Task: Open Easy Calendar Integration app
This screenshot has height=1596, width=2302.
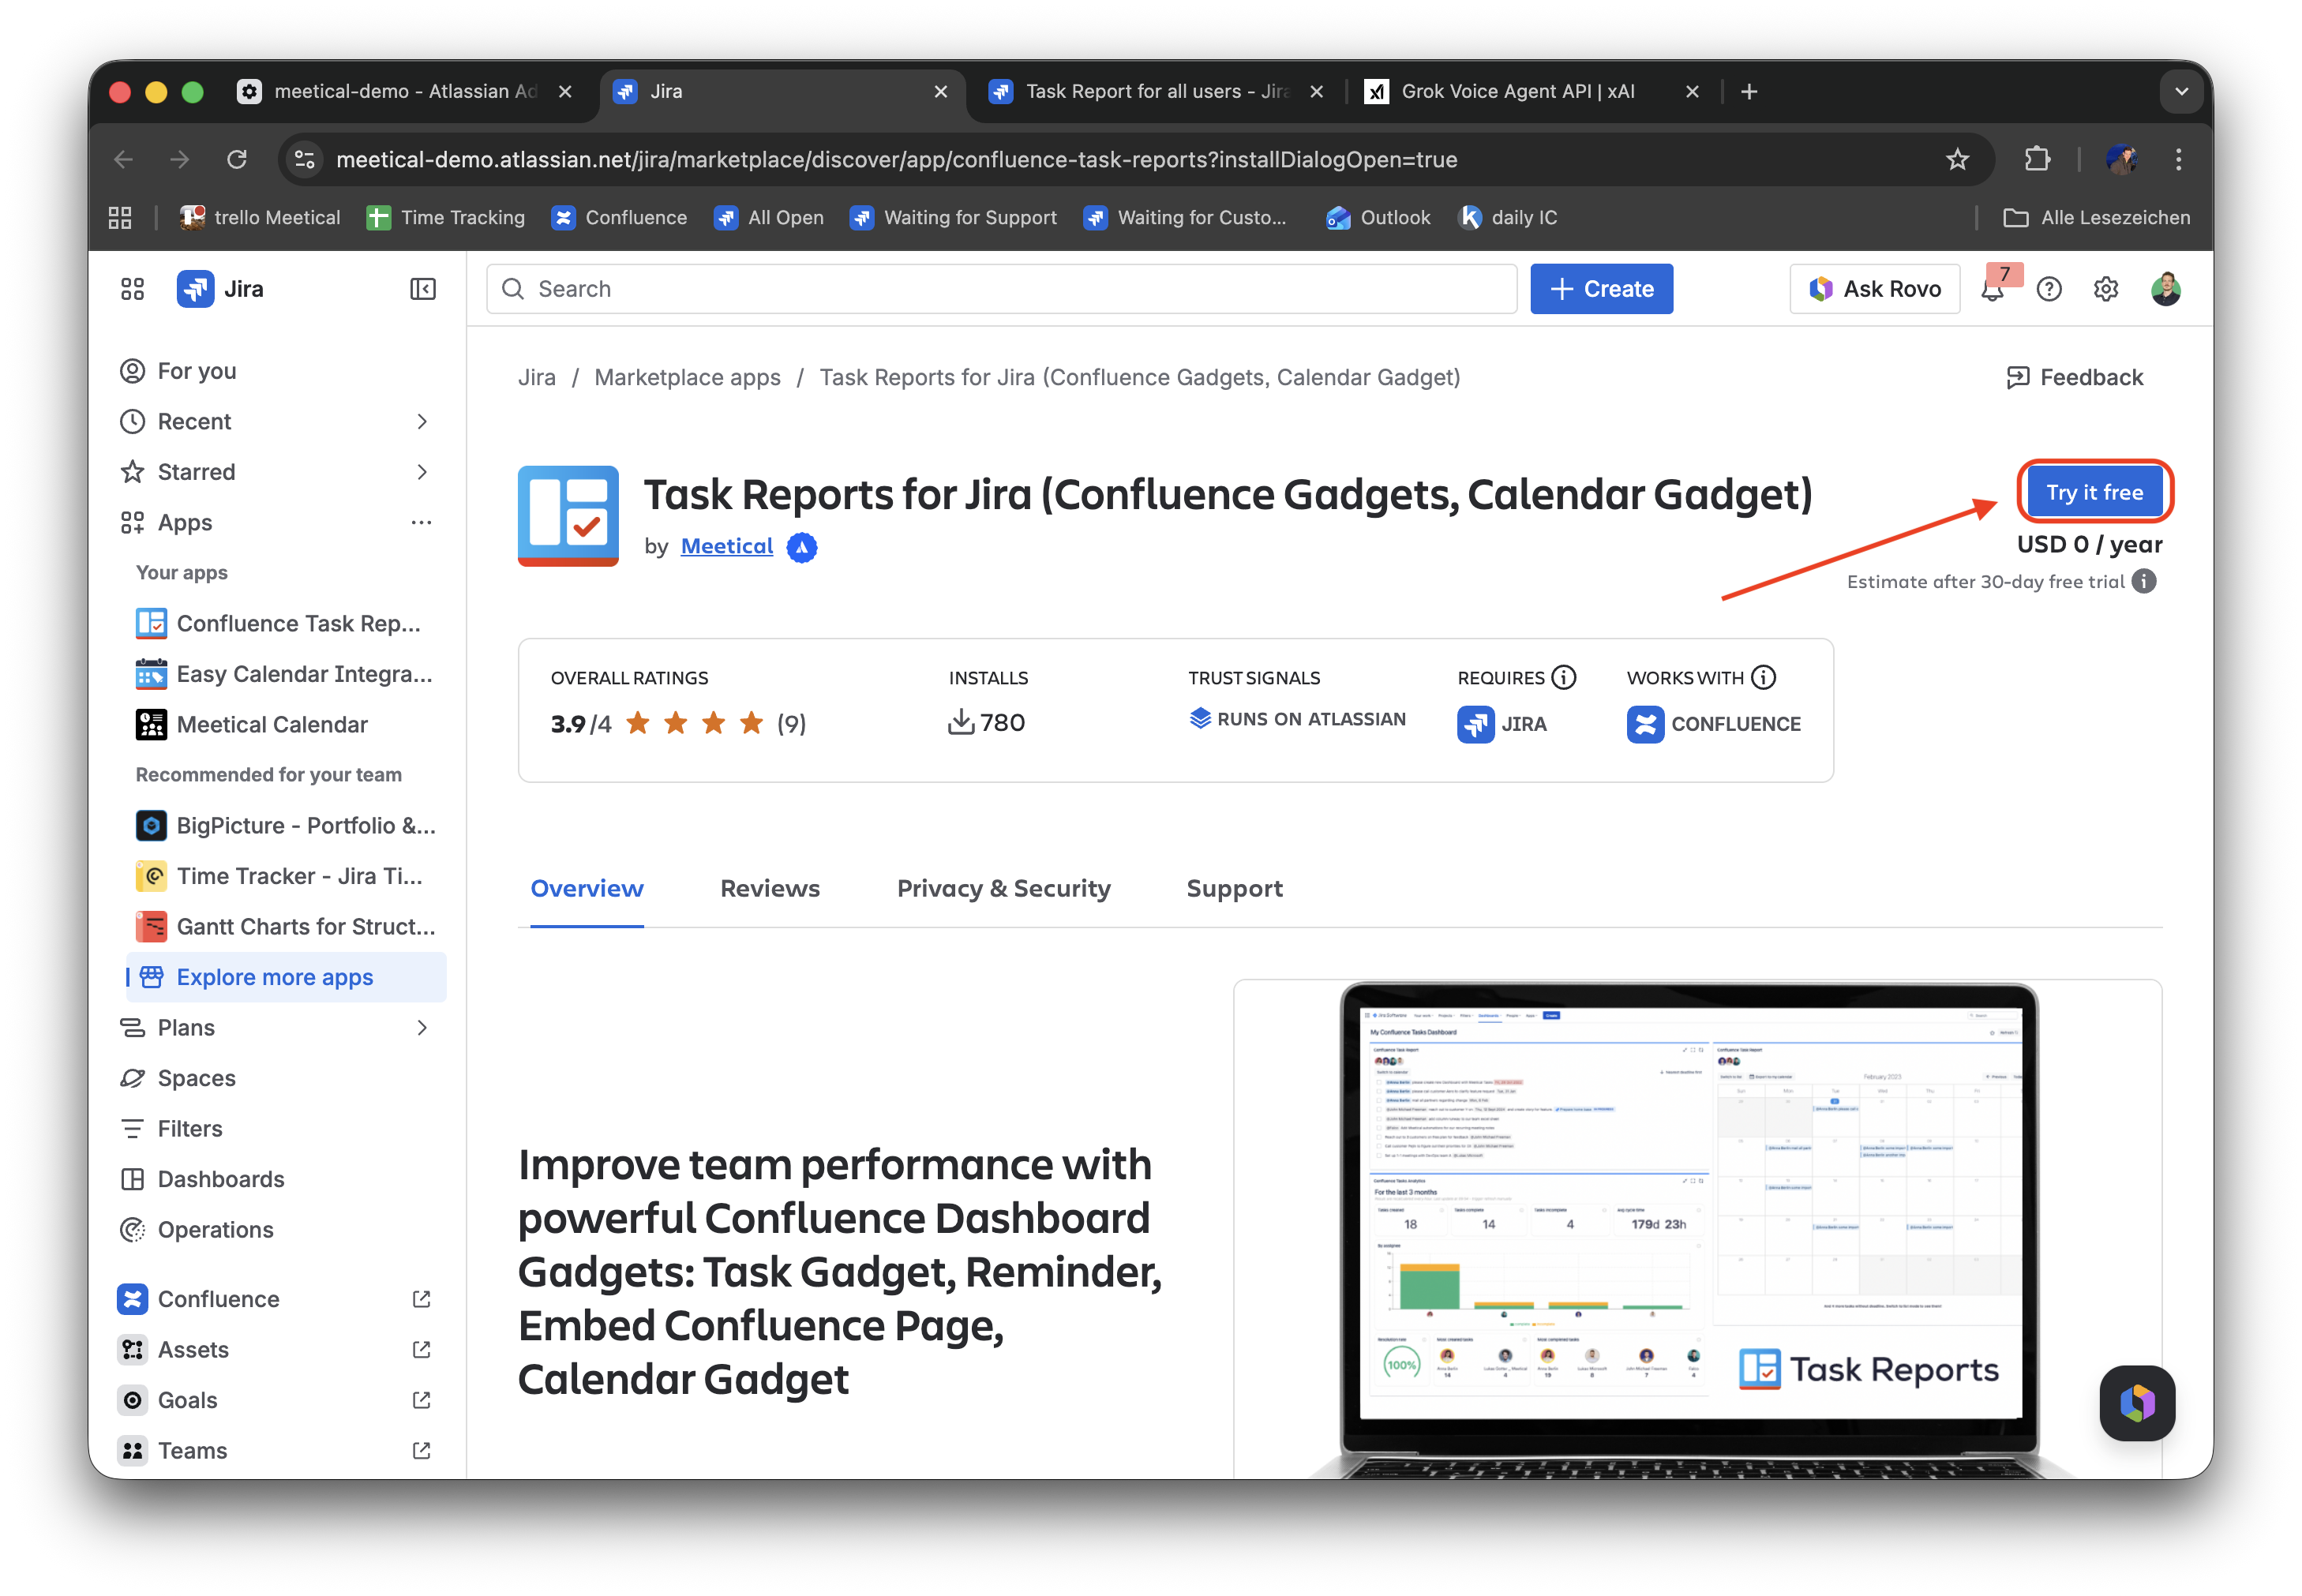Action: click(x=285, y=674)
